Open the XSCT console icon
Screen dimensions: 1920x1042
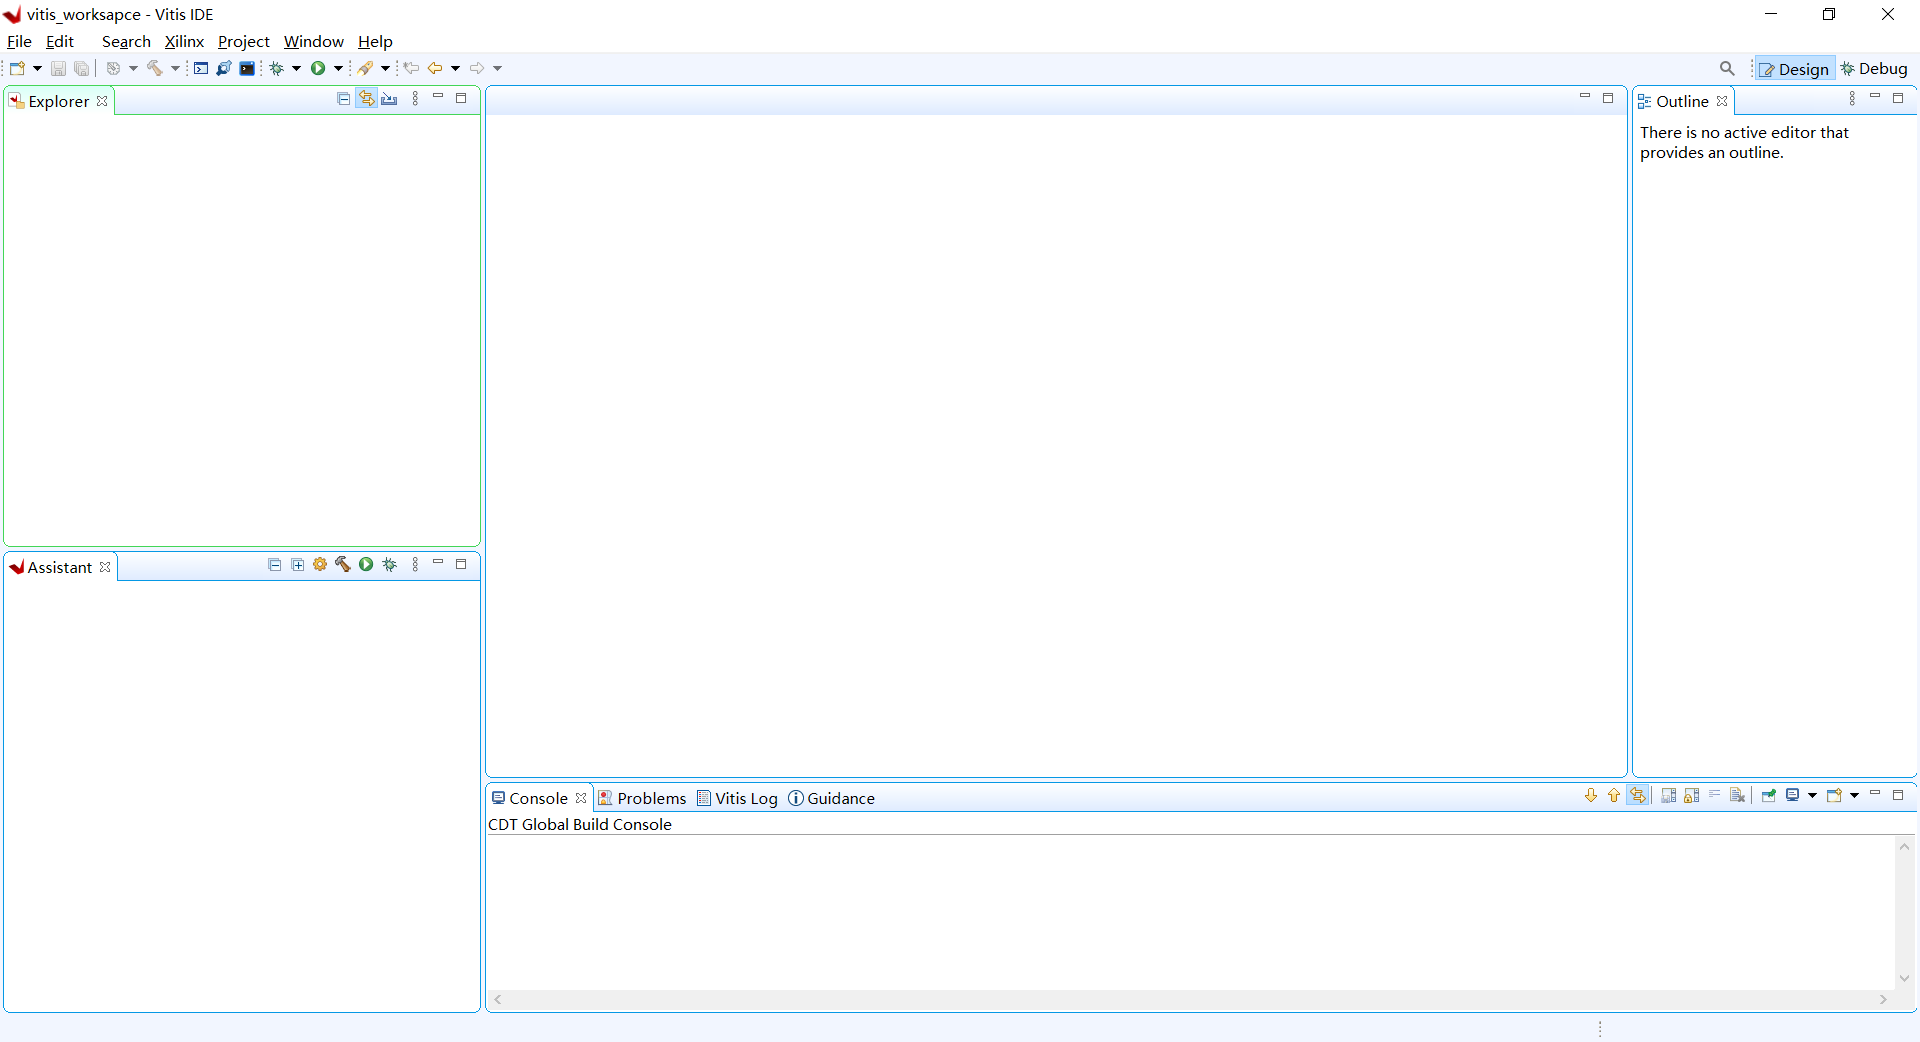[x=201, y=68]
